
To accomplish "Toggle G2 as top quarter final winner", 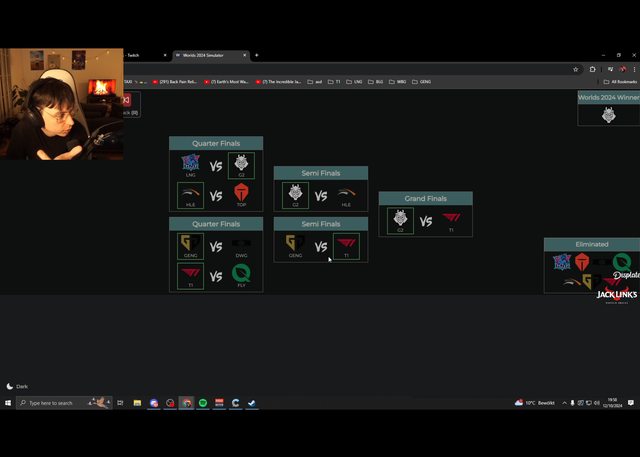I will 241,165.
